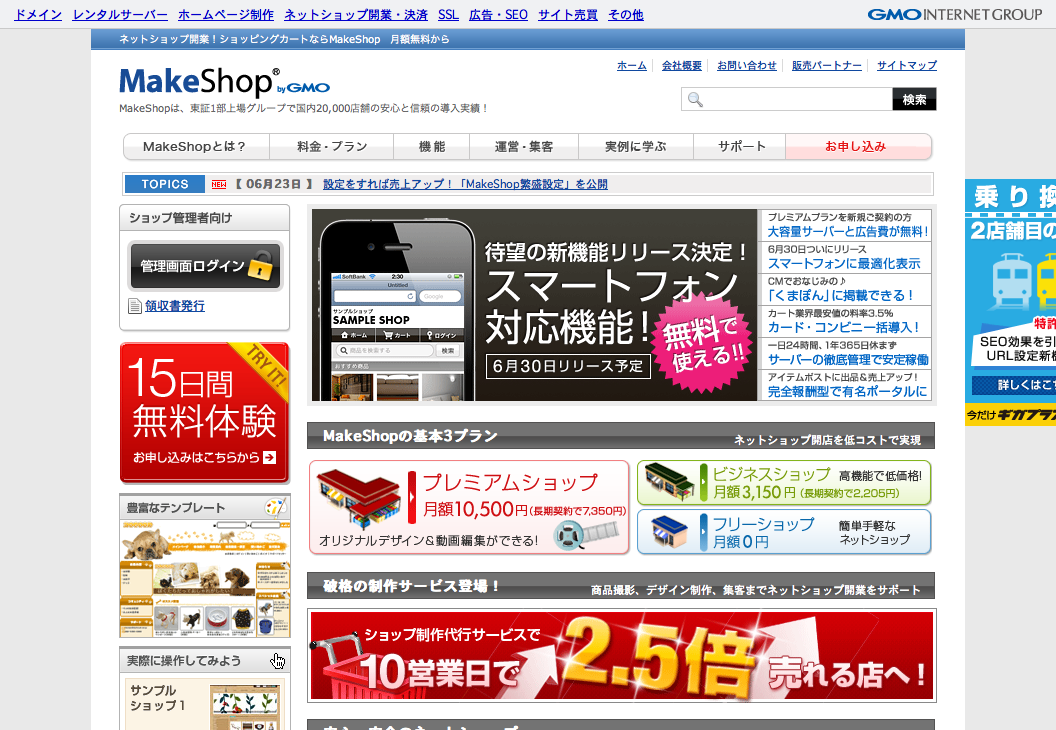Click the 詳しくはこちら button in side ad
The height and width of the screenshot is (730, 1056).
[x=1014, y=385]
